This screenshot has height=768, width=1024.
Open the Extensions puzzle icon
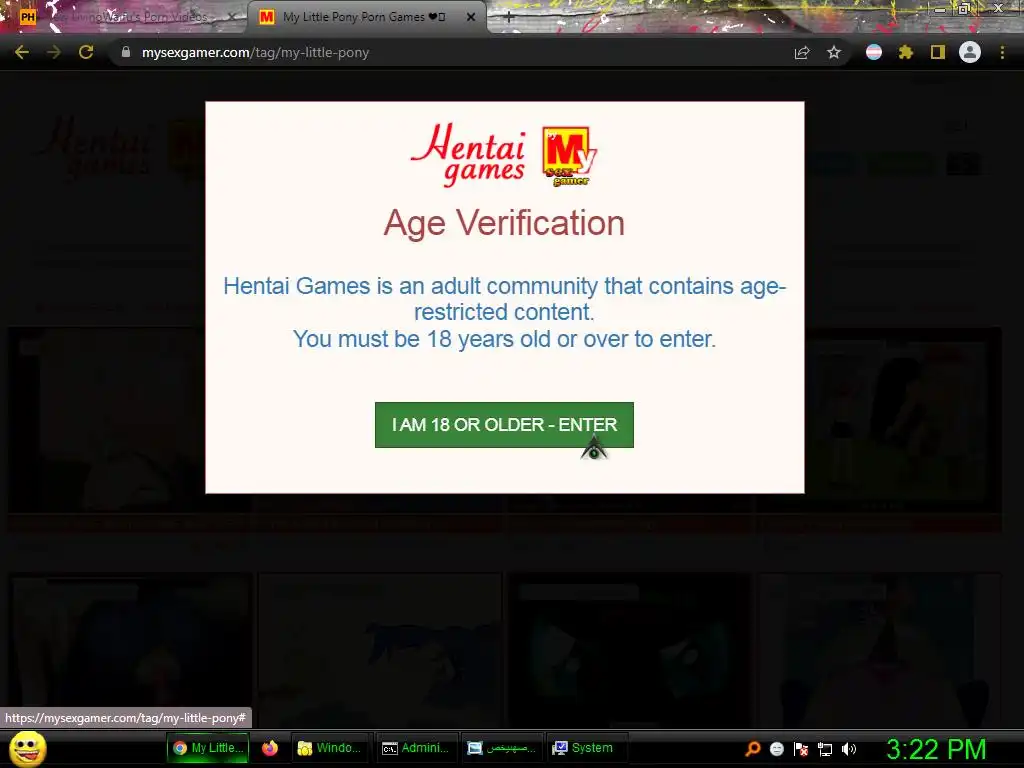coord(906,52)
